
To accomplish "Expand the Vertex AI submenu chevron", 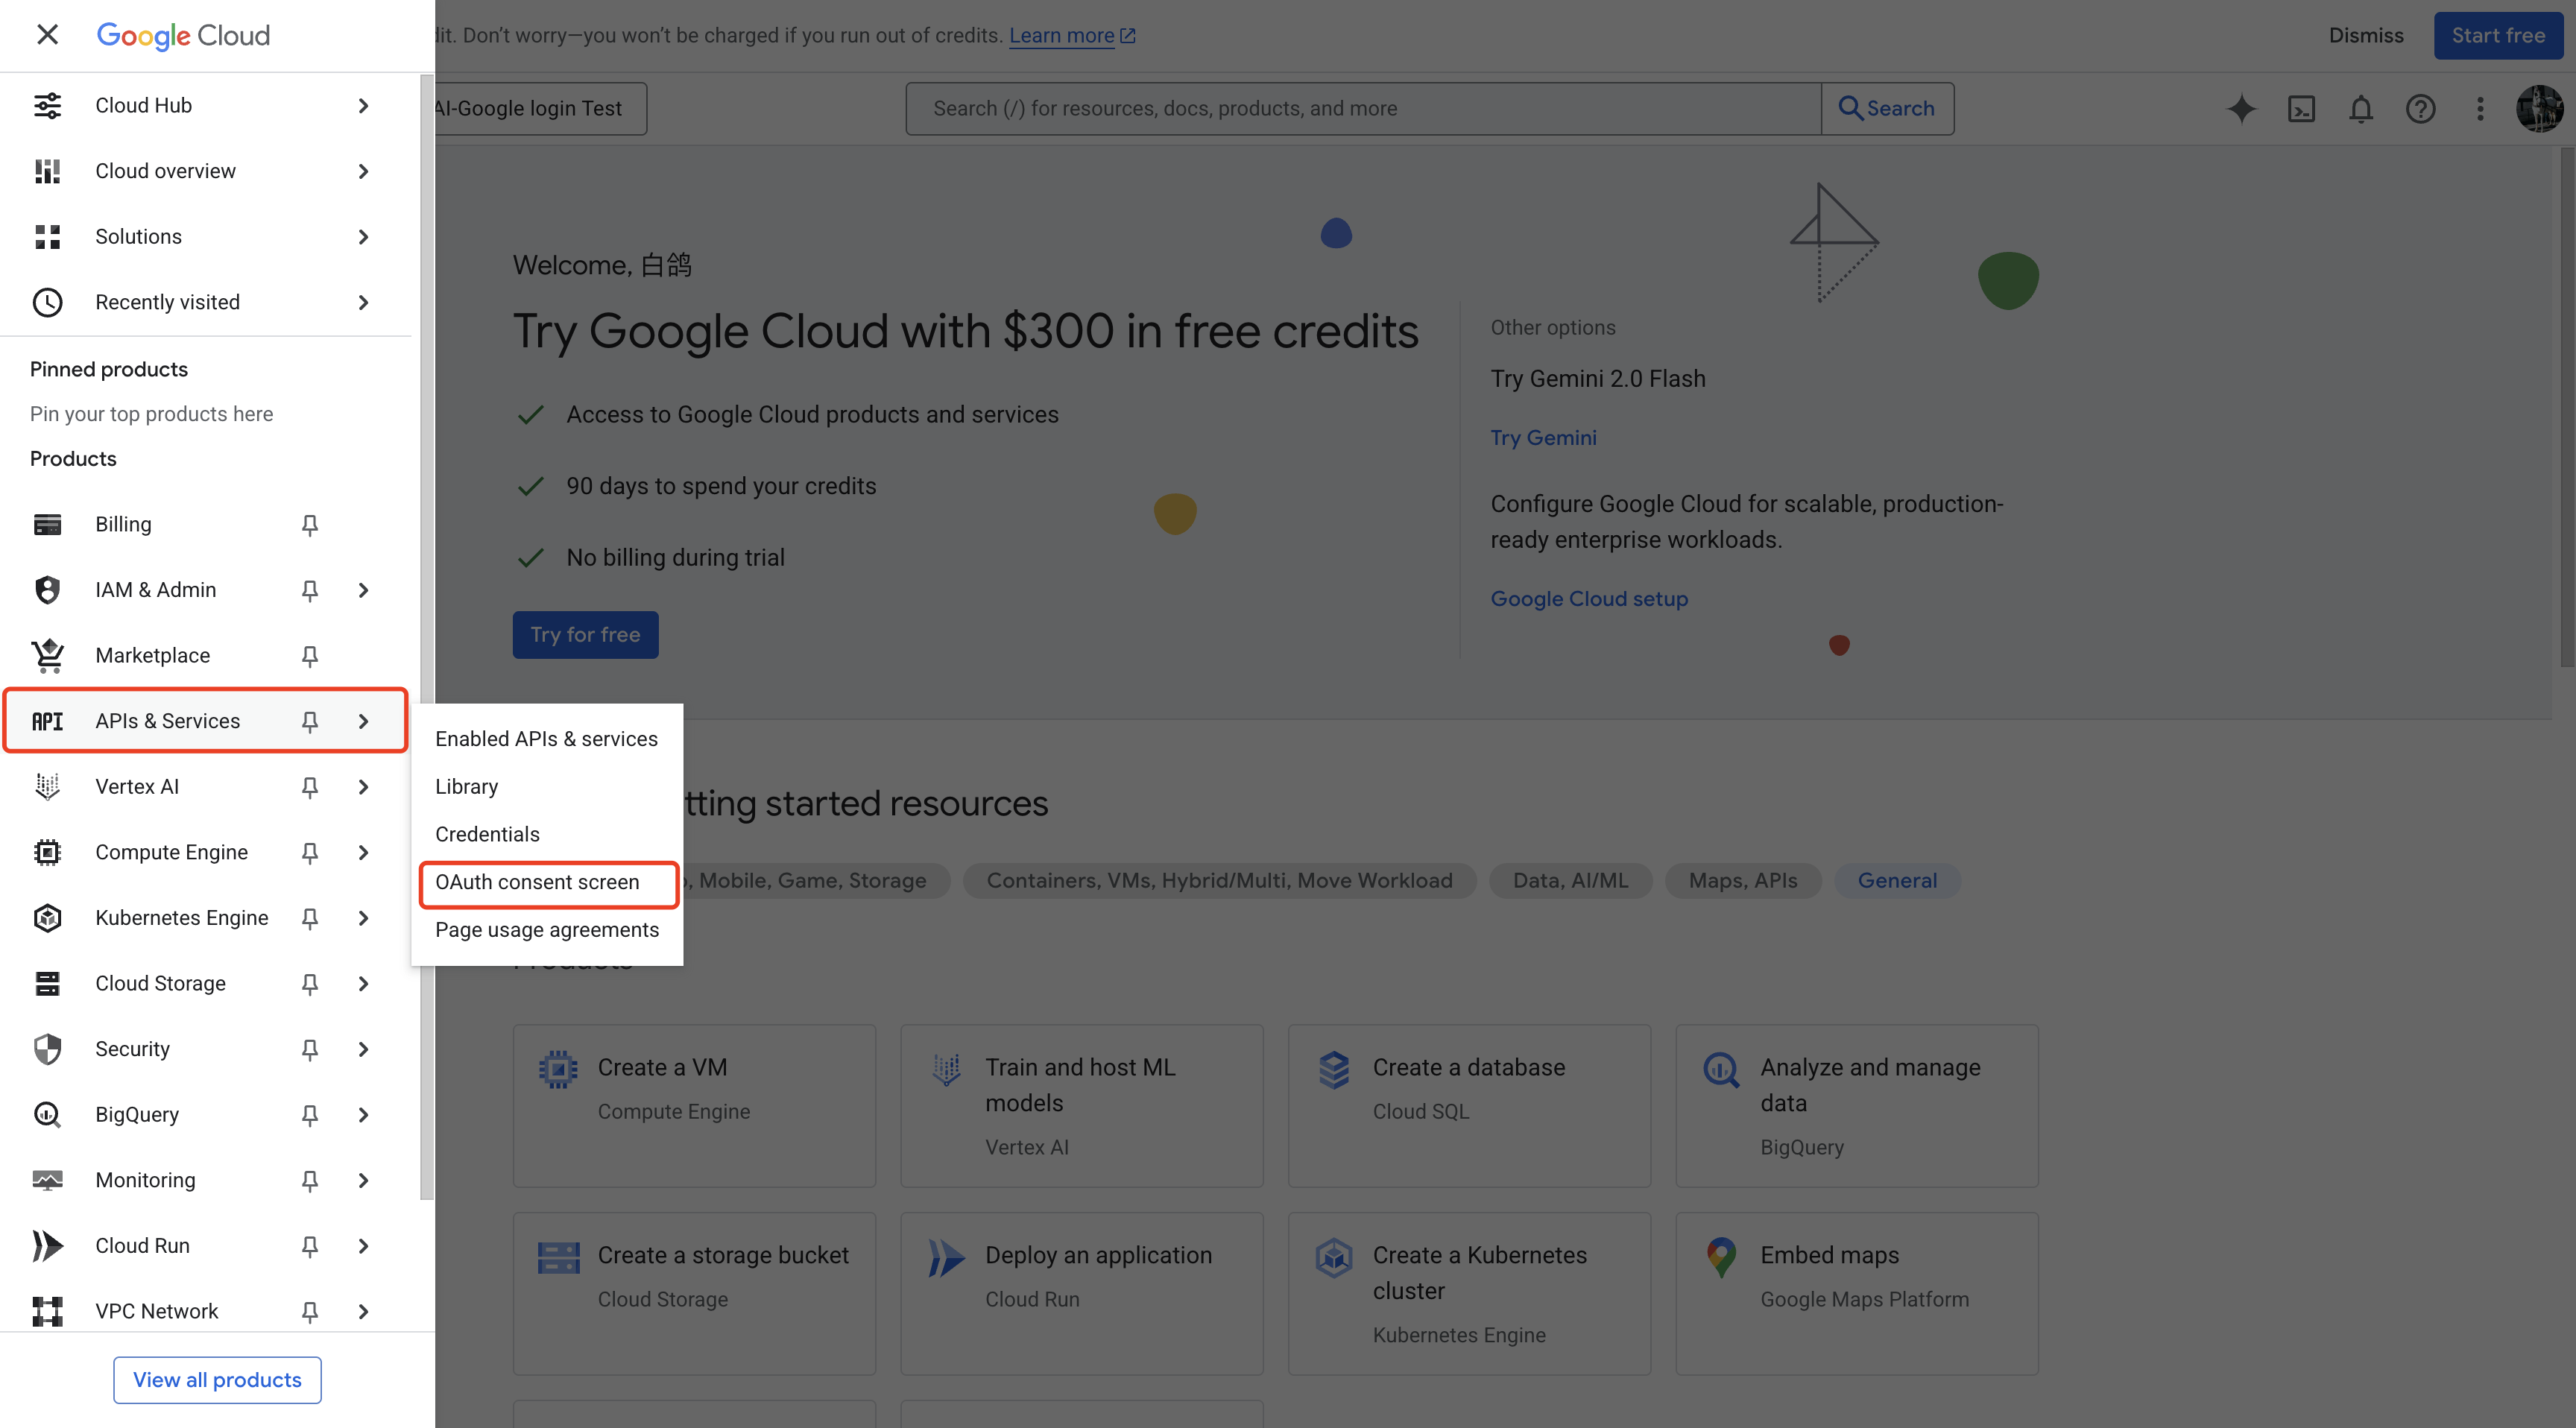I will coord(363,787).
